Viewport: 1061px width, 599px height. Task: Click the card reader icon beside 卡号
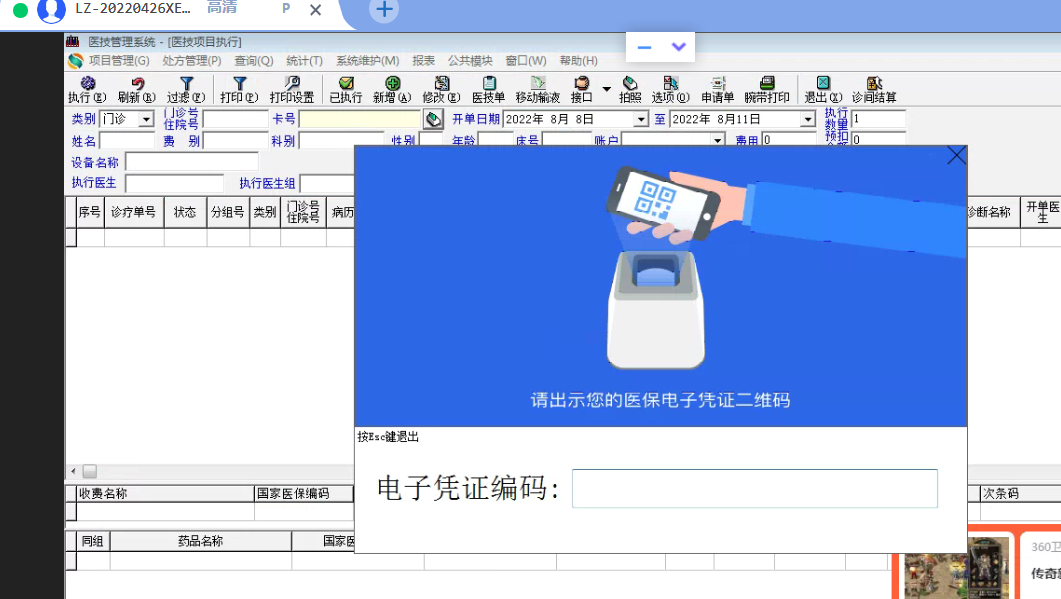(x=433, y=120)
